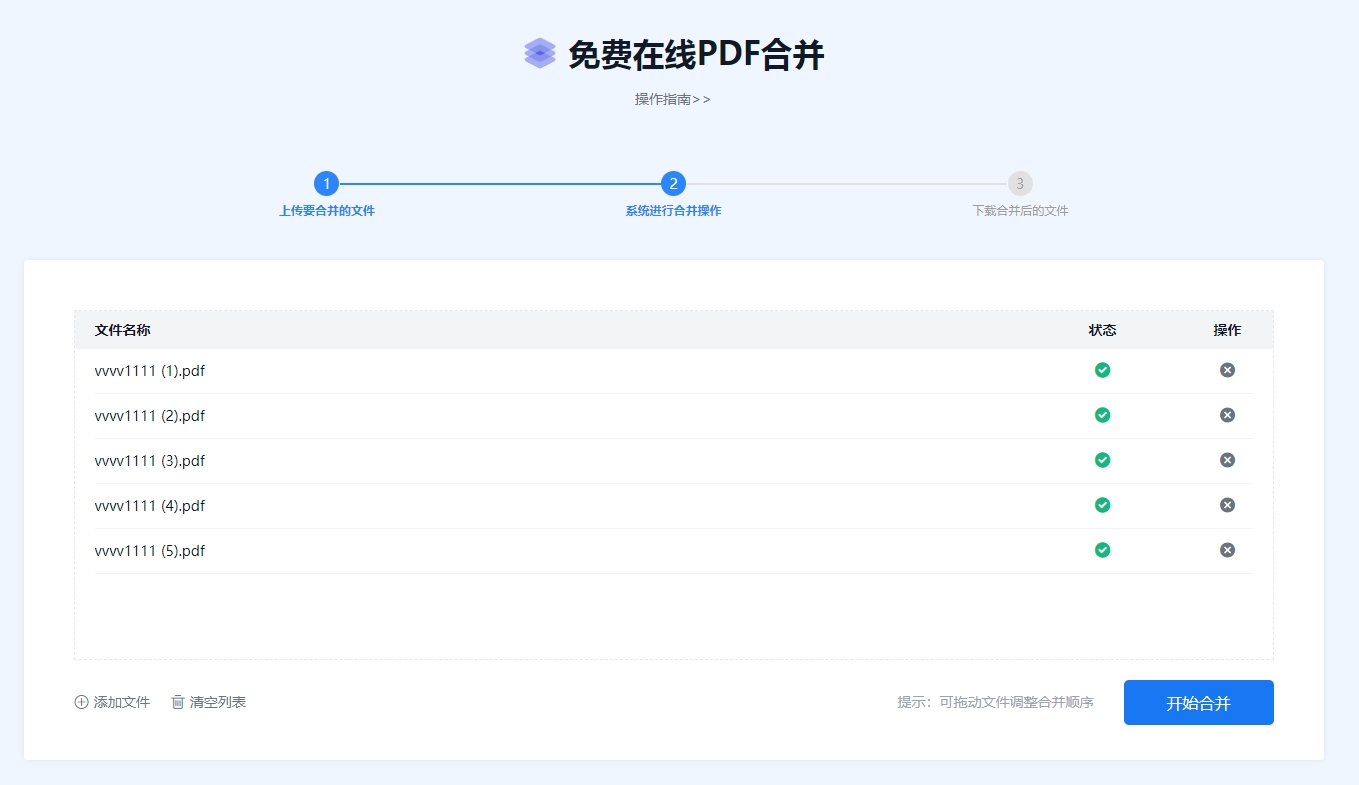The image size is (1359, 785).
Task: Open the 操作指南>> guide link
Action: click(x=673, y=99)
